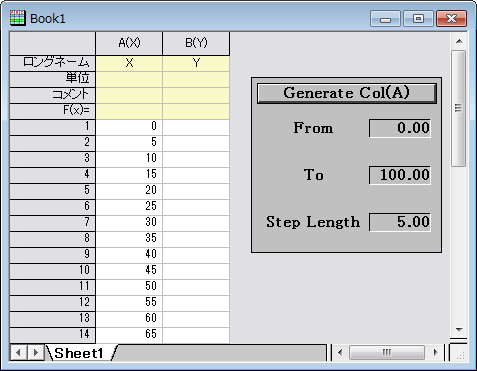Click column A cell containing 50

point(129,287)
